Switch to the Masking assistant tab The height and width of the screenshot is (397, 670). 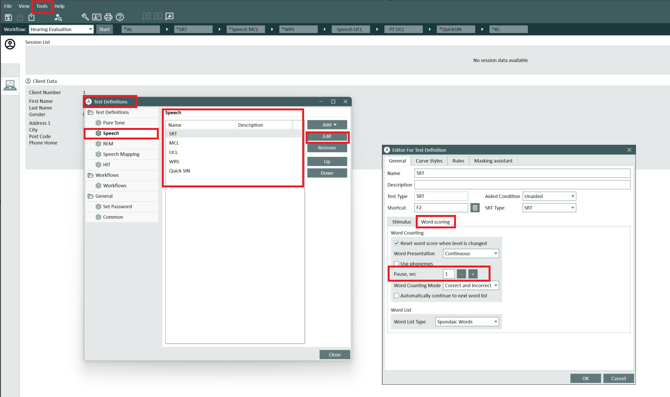click(x=493, y=161)
